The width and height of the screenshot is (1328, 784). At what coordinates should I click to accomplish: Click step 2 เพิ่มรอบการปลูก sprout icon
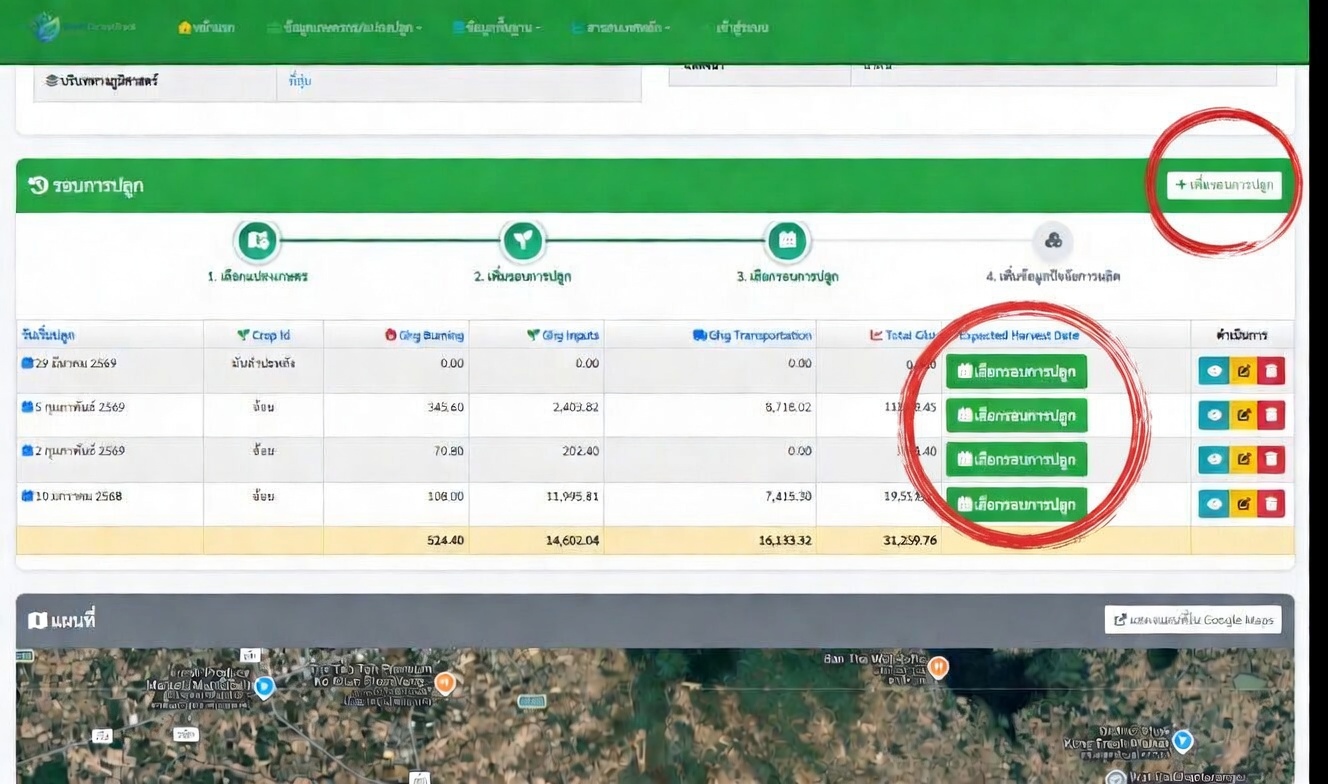pos(522,241)
